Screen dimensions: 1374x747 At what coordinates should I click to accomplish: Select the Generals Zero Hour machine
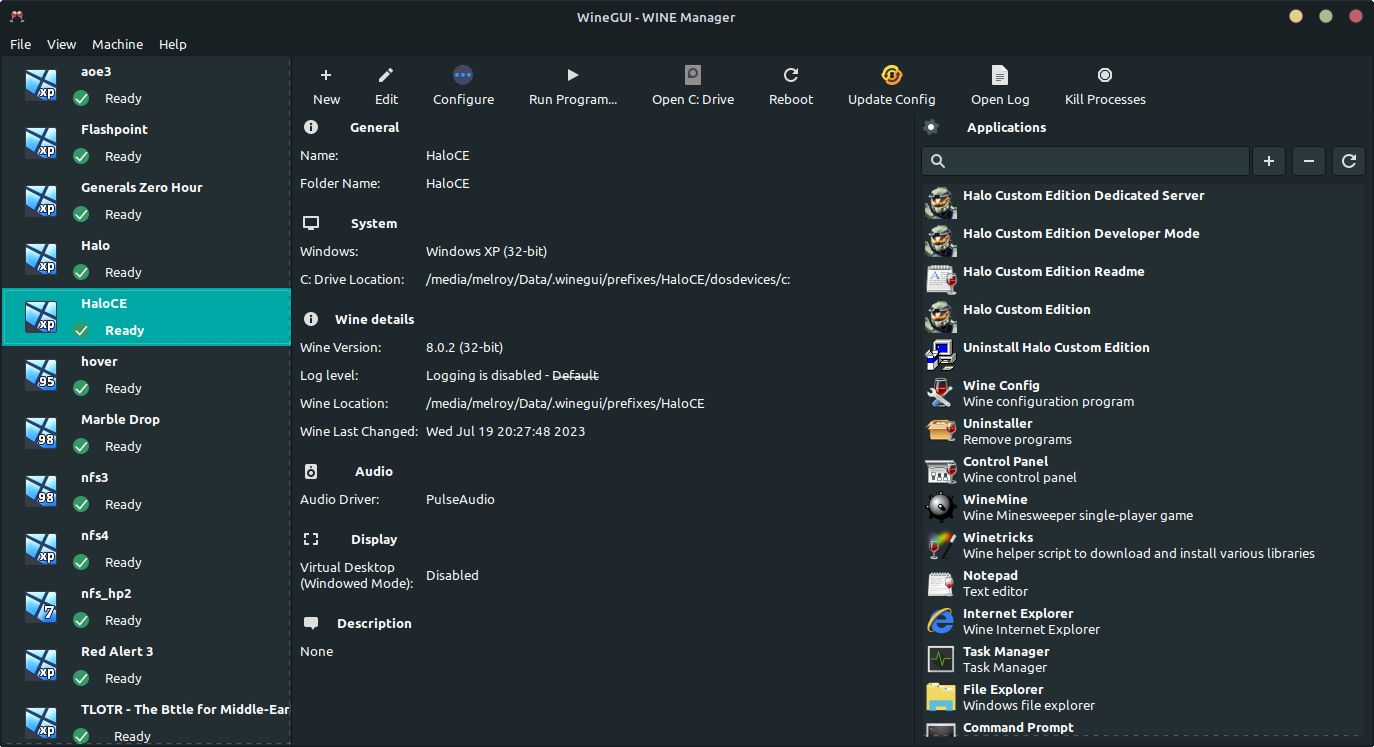coord(146,201)
